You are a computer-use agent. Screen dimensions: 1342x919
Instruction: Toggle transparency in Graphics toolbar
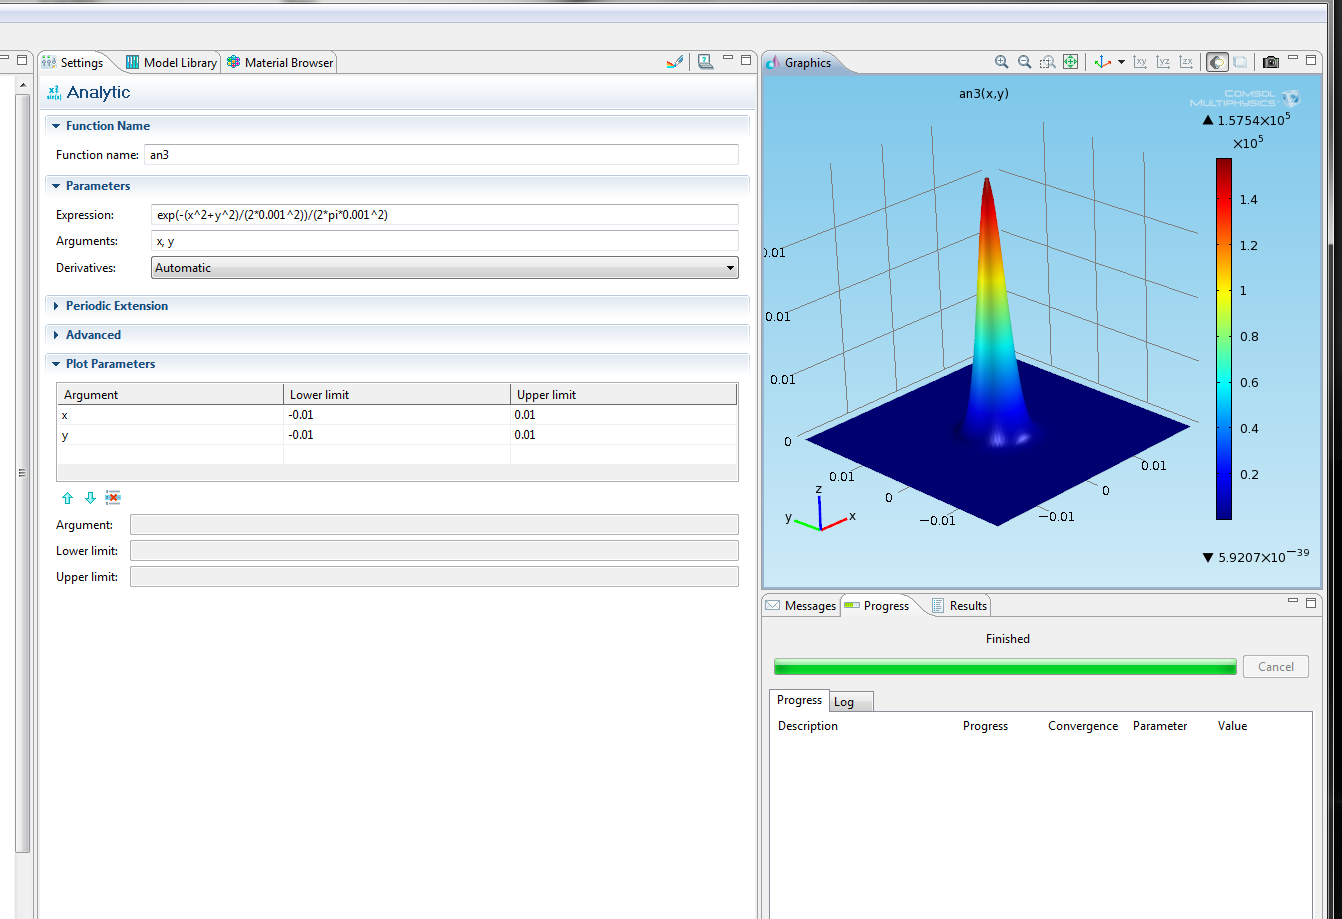1240,62
